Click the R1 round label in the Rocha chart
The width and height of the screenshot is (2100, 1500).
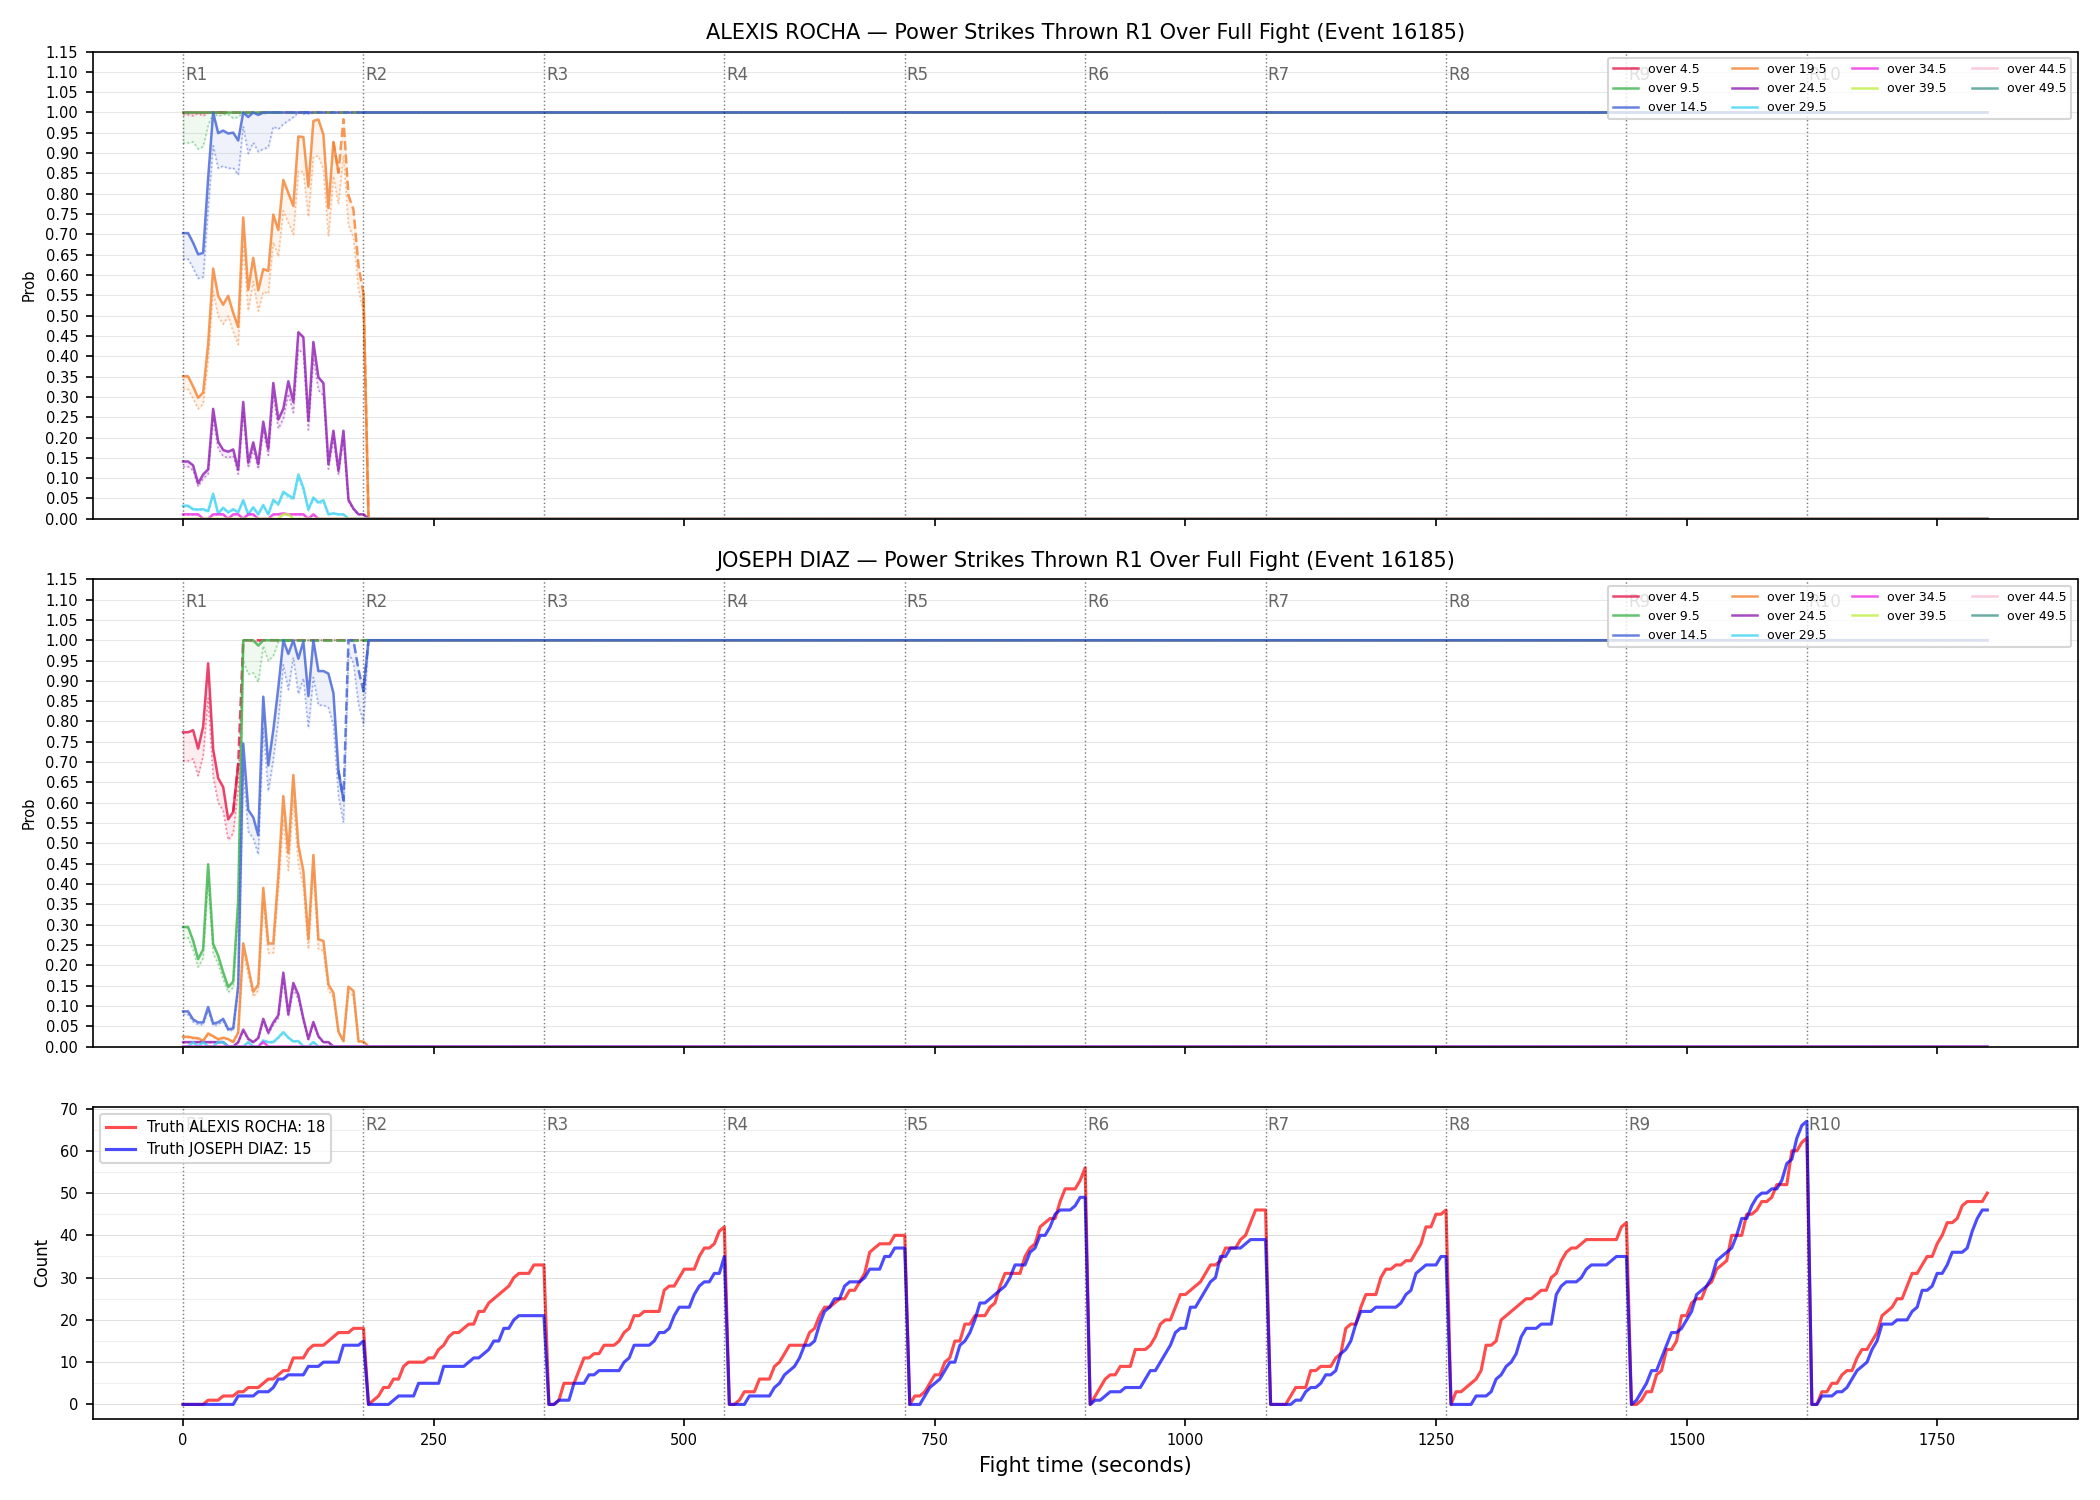click(x=196, y=74)
